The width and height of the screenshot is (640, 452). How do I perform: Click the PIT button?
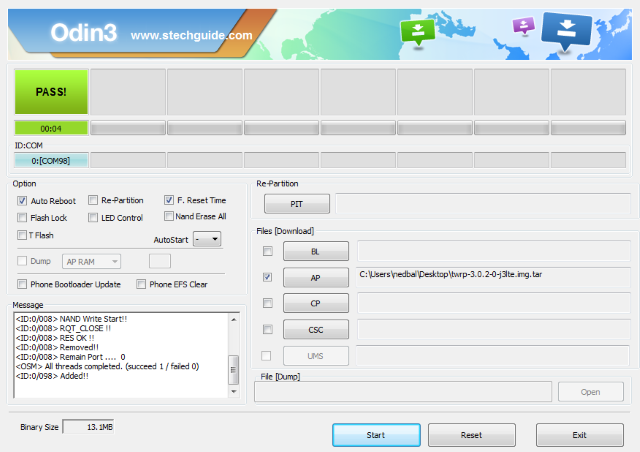coord(295,205)
